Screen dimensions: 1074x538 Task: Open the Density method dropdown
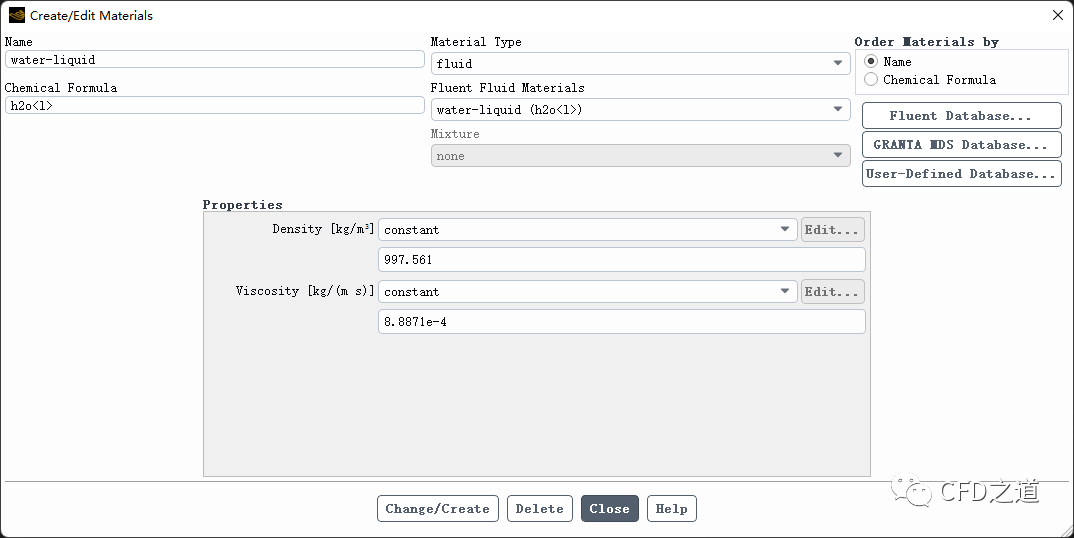tap(588, 230)
